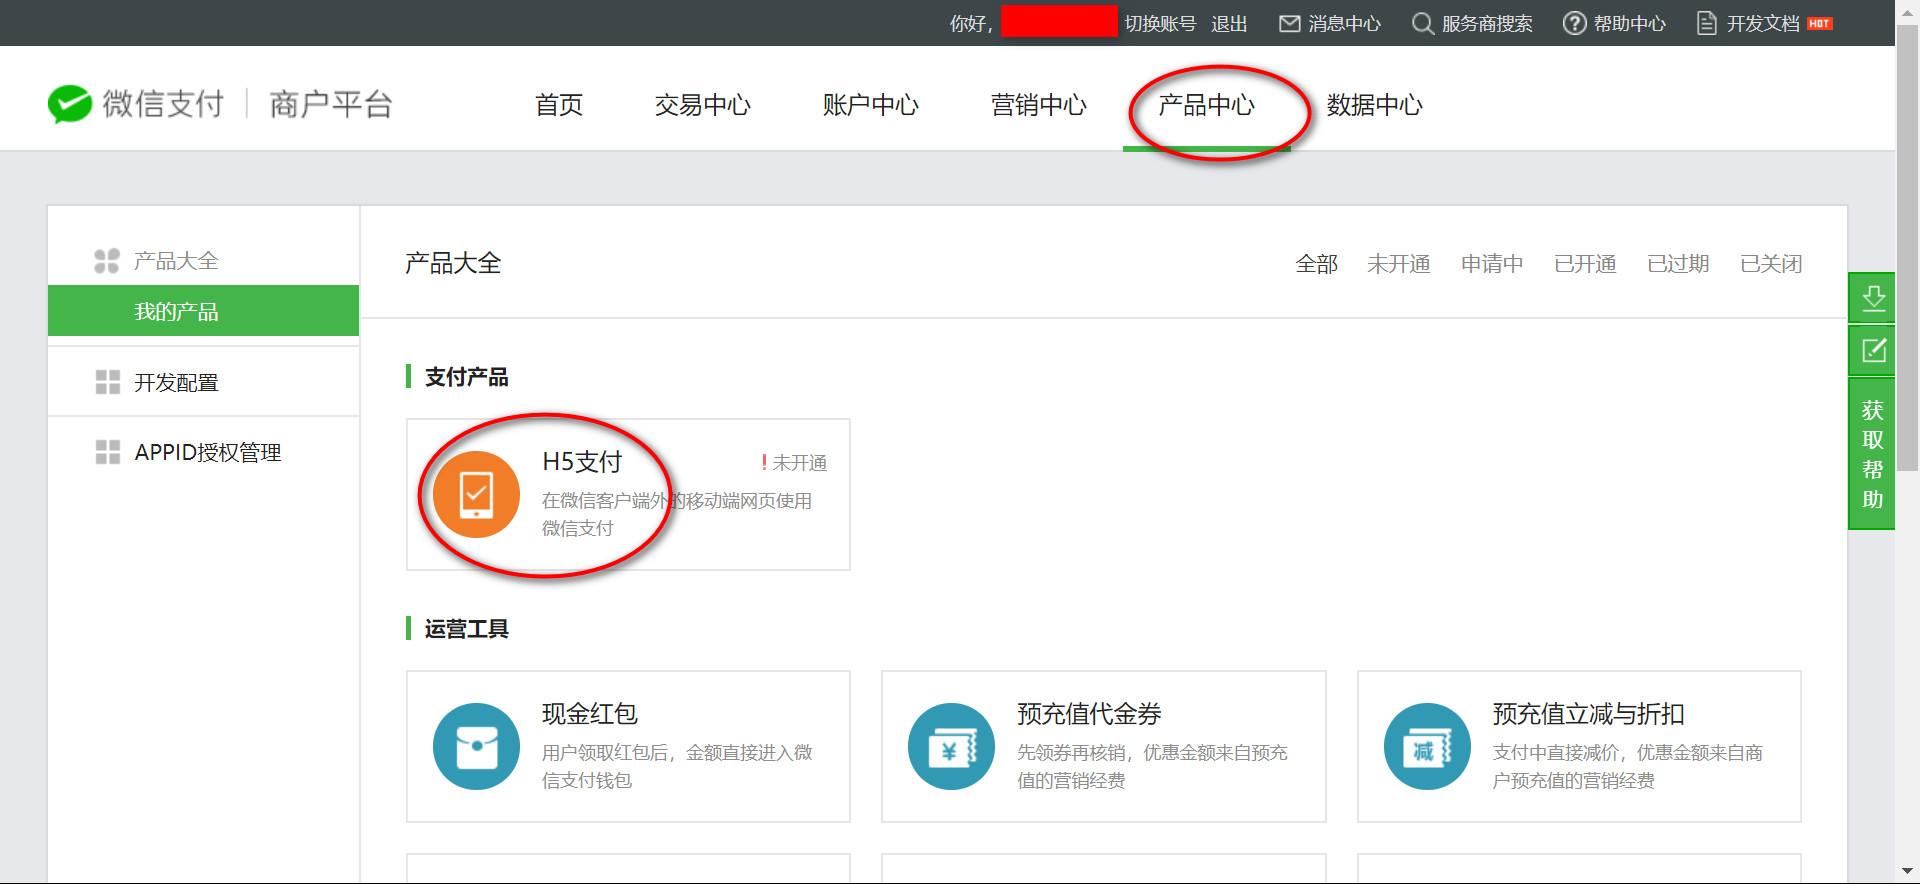Image resolution: width=1920 pixels, height=884 pixels.
Task: Open 服务商搜索 link
Action: pos(1487,23)
